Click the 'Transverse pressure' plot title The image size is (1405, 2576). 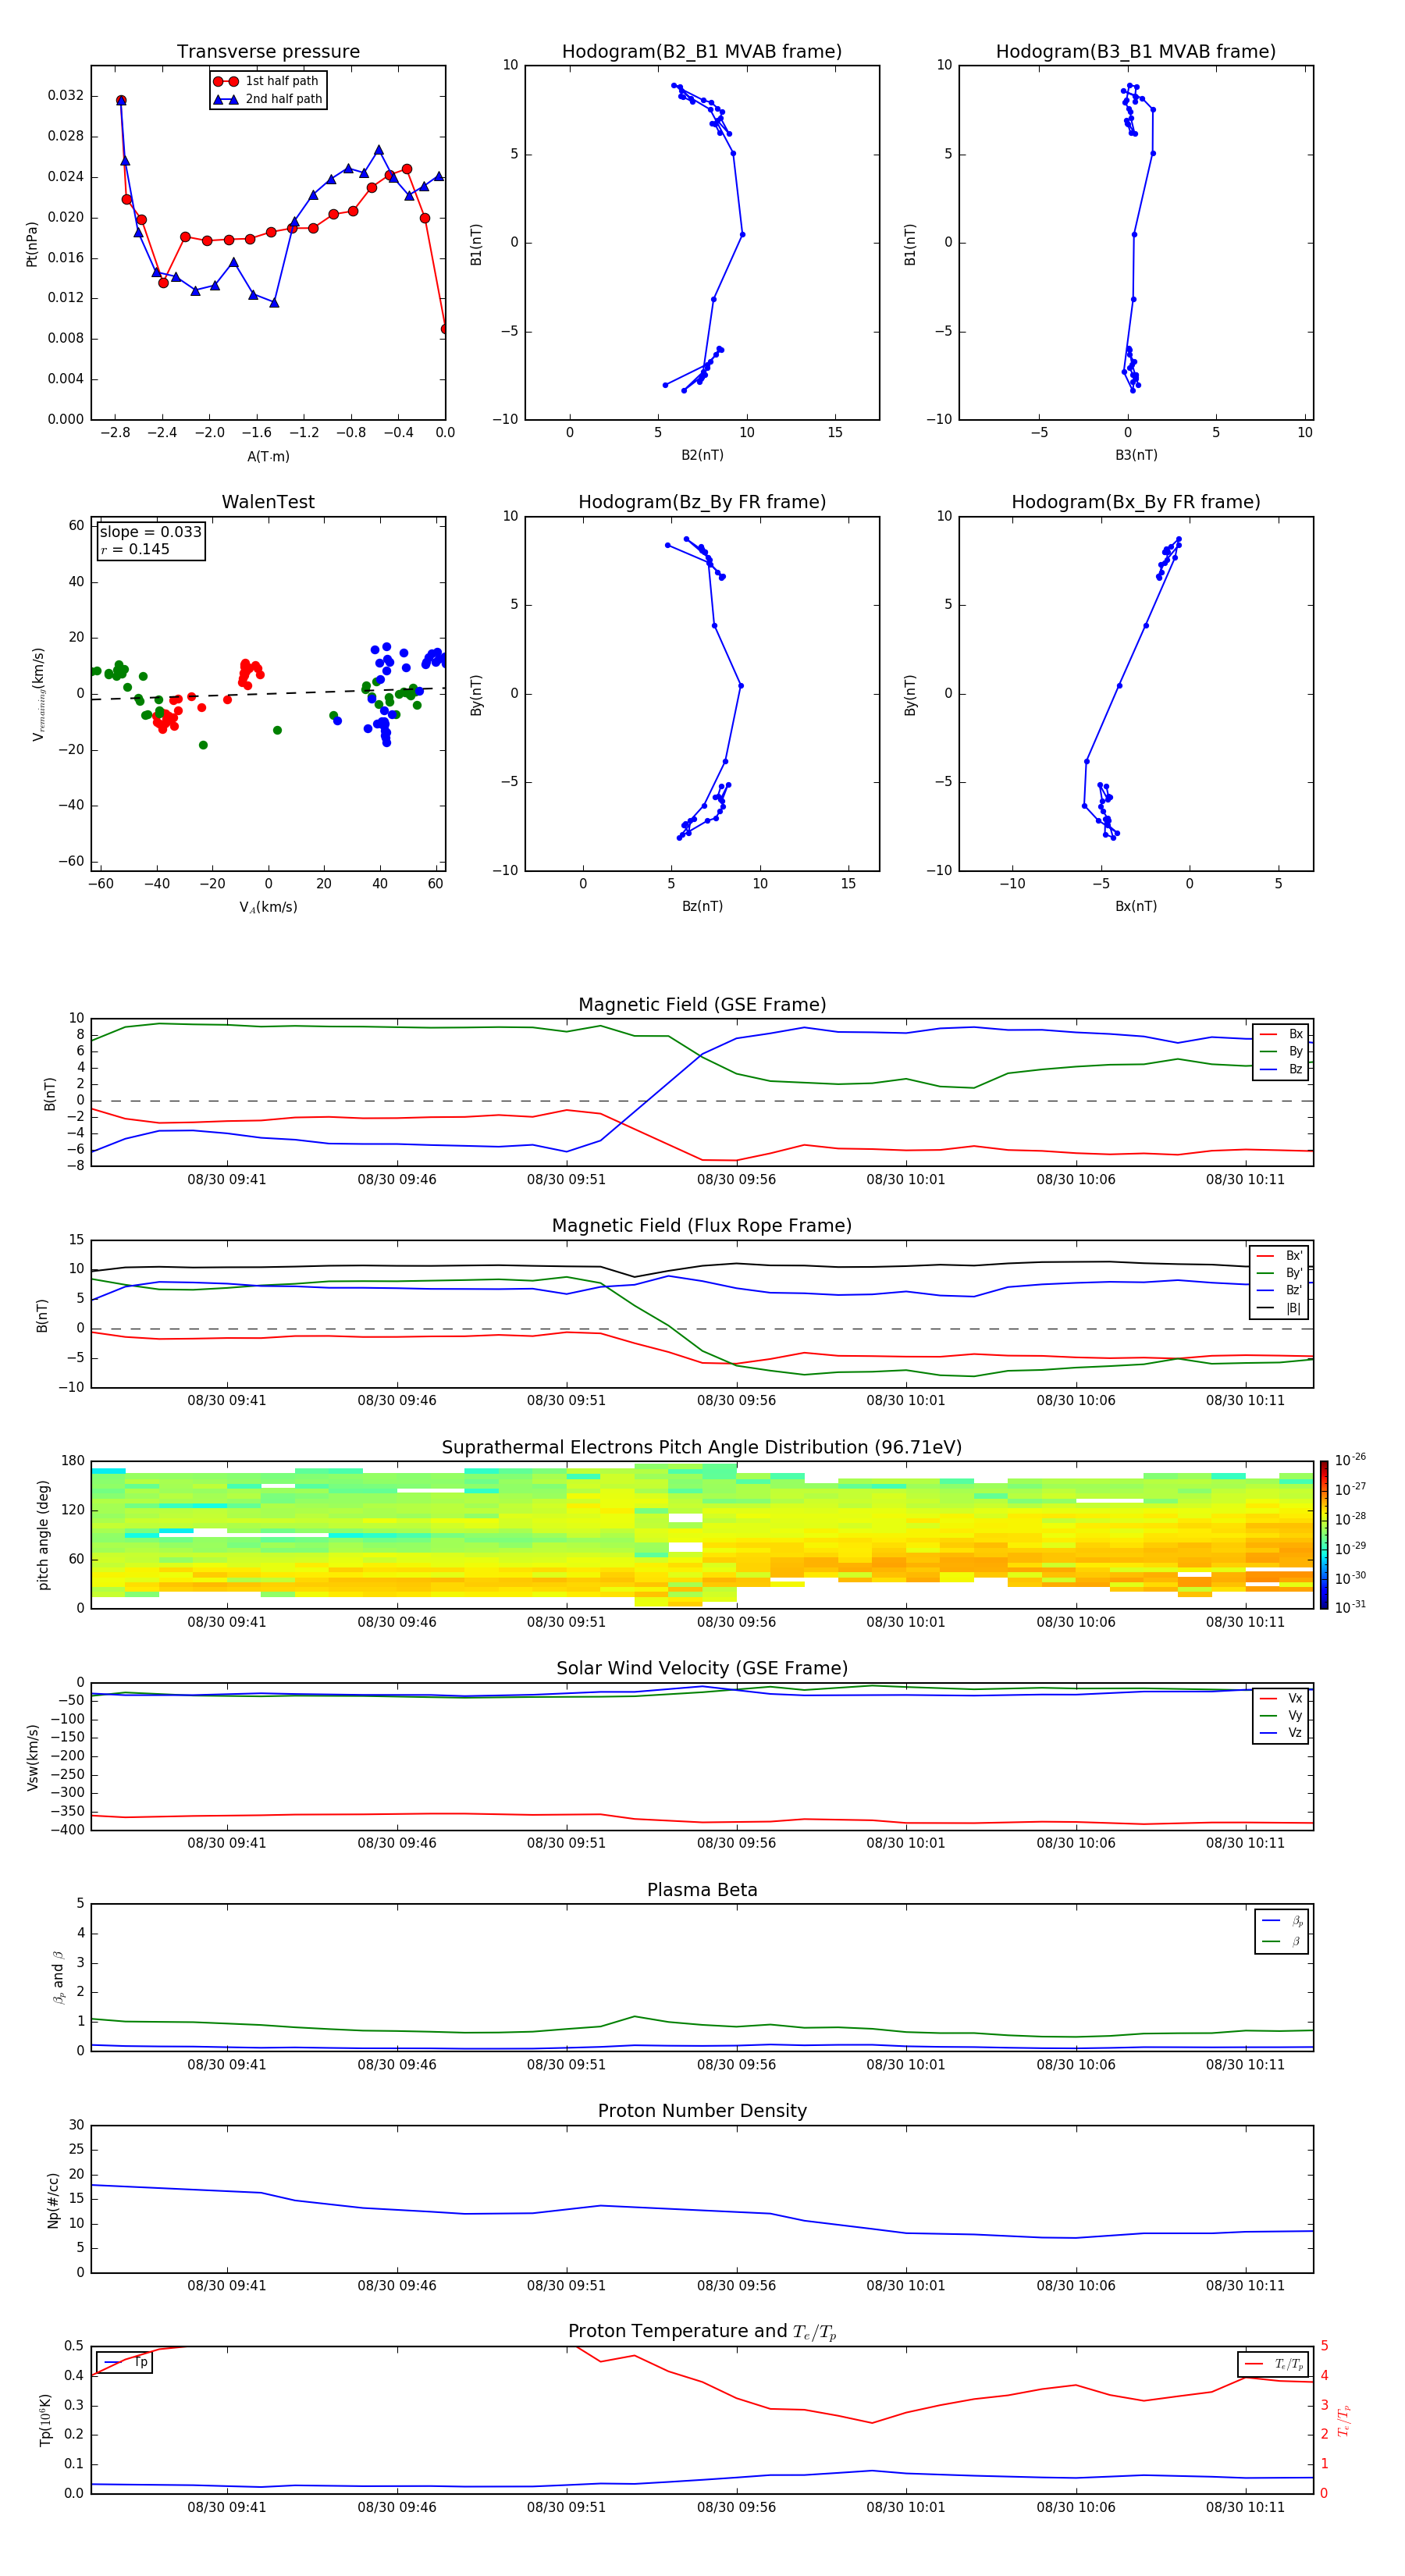[x=268, y=51]
